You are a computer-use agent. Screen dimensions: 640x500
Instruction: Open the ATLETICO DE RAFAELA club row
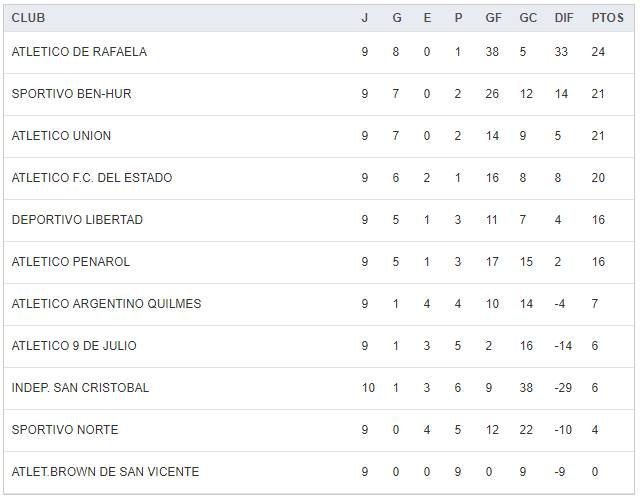79,52
